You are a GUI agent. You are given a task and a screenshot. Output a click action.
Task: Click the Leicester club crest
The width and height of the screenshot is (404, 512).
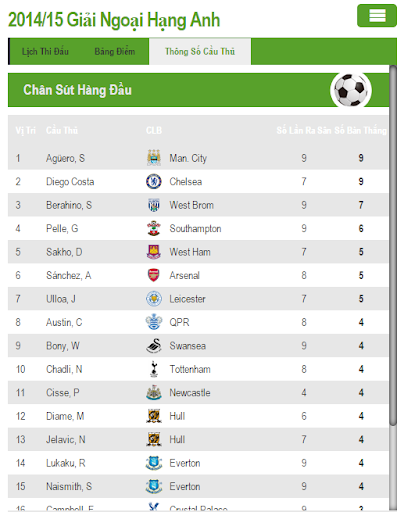154,299
